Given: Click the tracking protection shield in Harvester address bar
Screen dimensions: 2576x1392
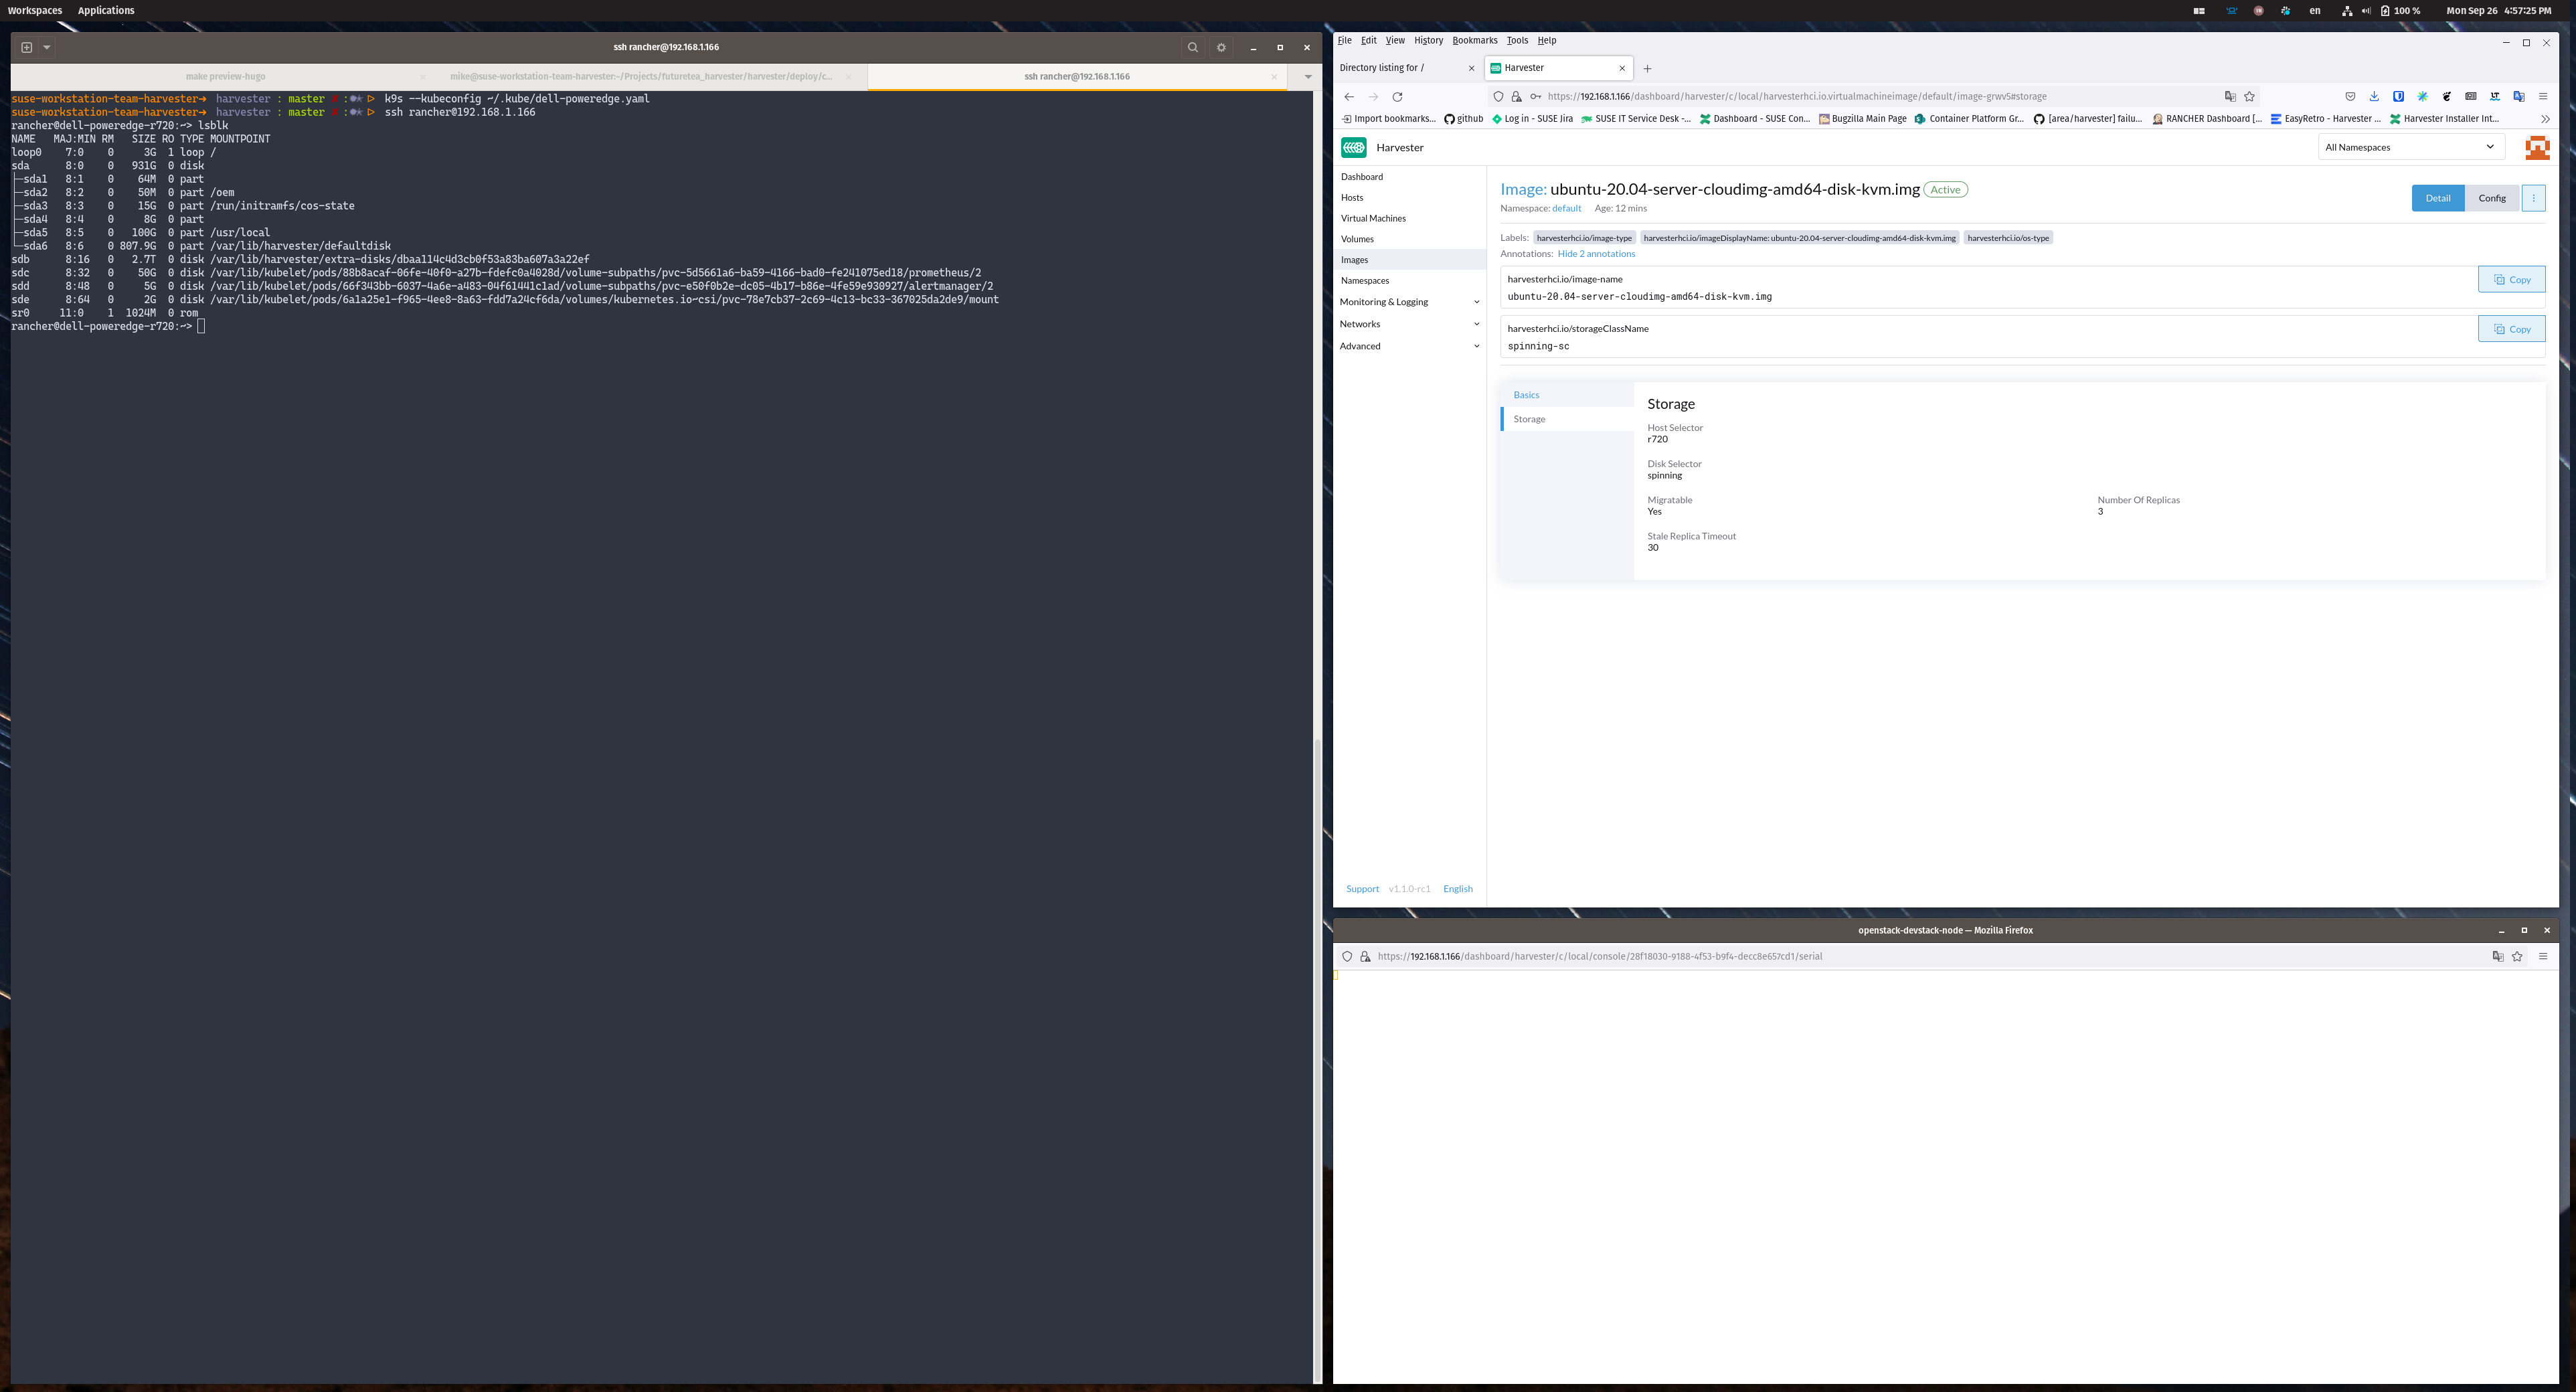Looking at the screenshot, I should point(1498,97).
